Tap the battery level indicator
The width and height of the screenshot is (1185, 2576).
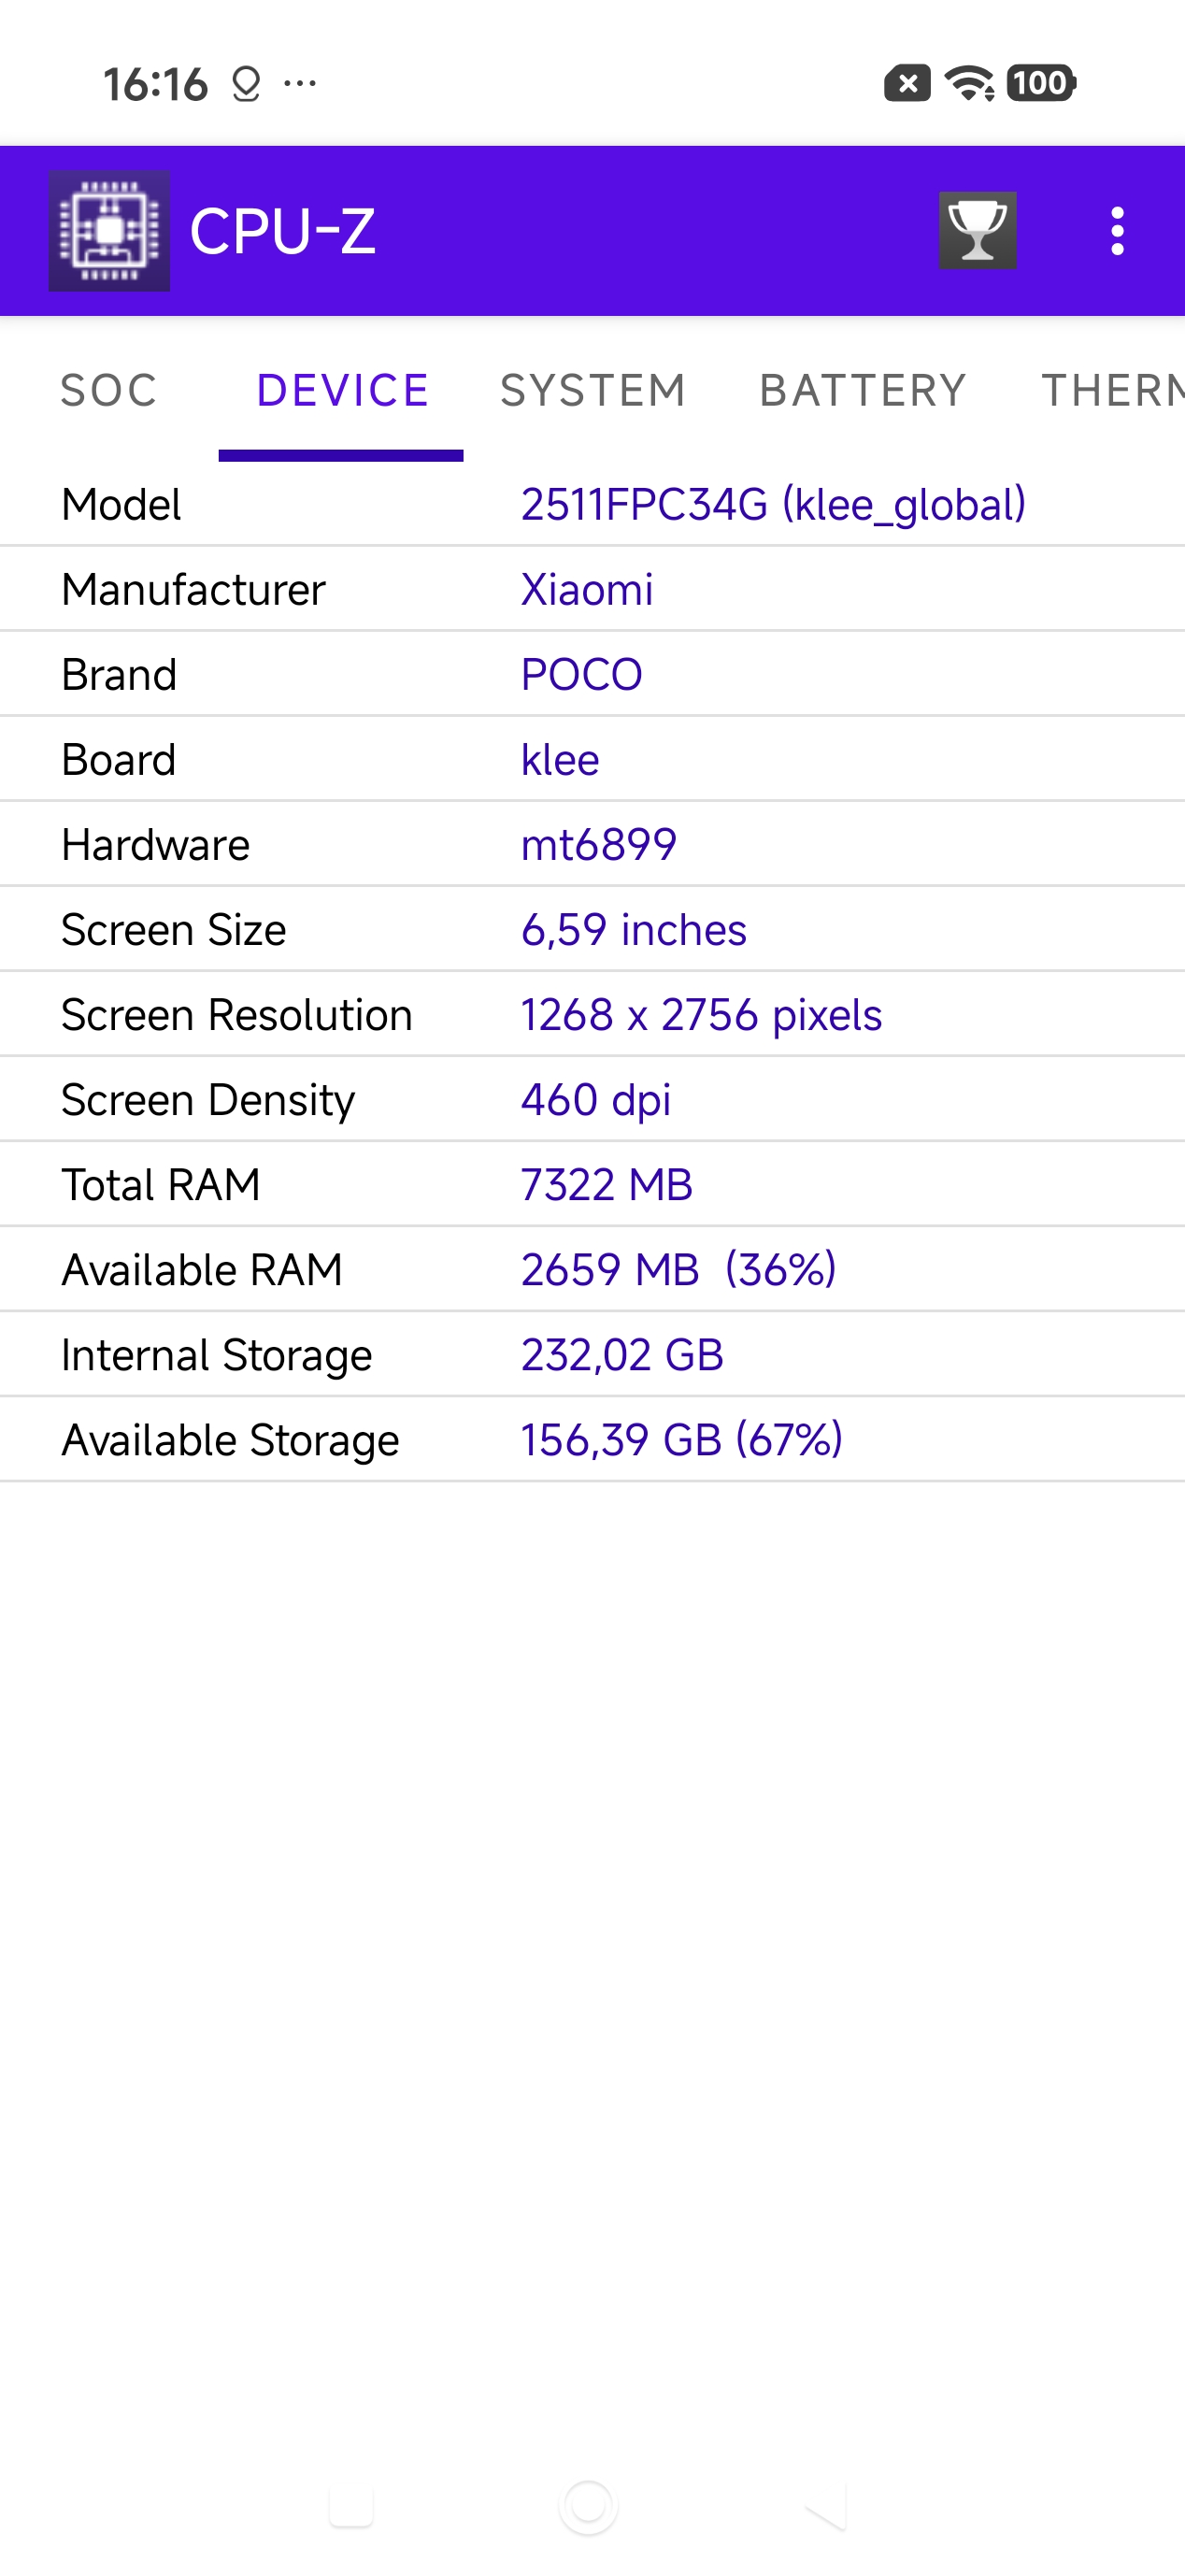[1040, 83]
